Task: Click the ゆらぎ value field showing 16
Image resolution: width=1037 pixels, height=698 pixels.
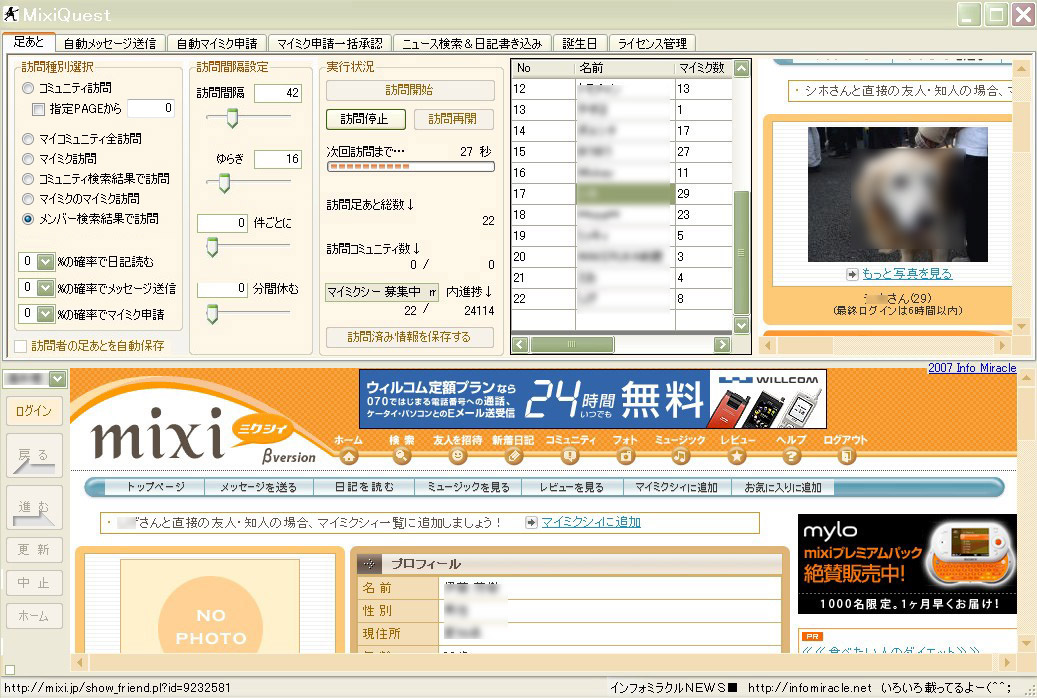Action: [x=278, y=159]
